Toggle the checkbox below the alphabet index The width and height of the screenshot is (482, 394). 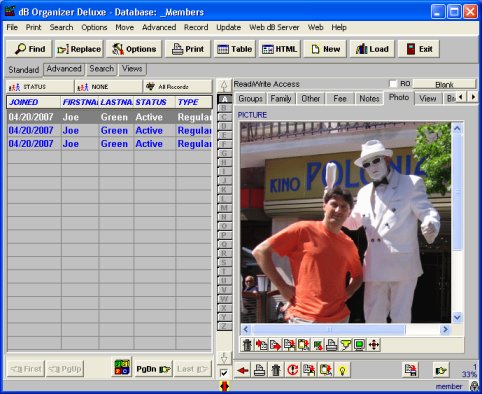click(224, 373)
